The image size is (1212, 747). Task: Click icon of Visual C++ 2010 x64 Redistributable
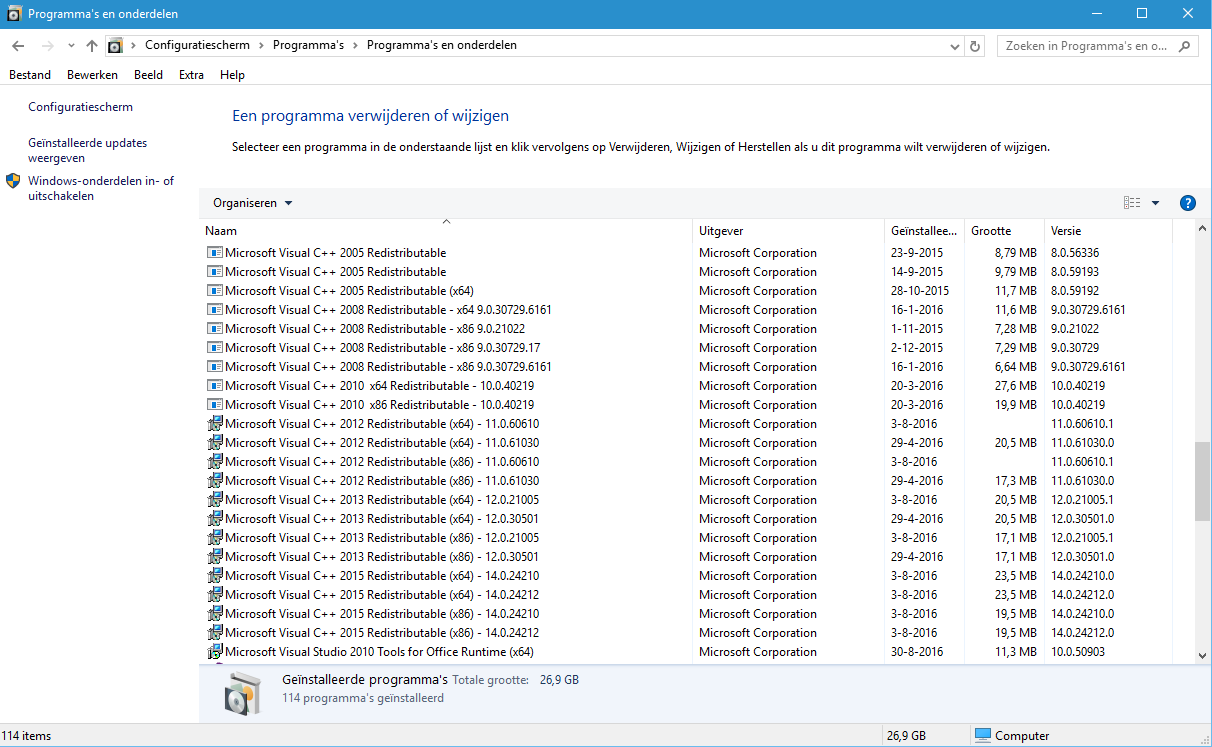click(215, 386)
